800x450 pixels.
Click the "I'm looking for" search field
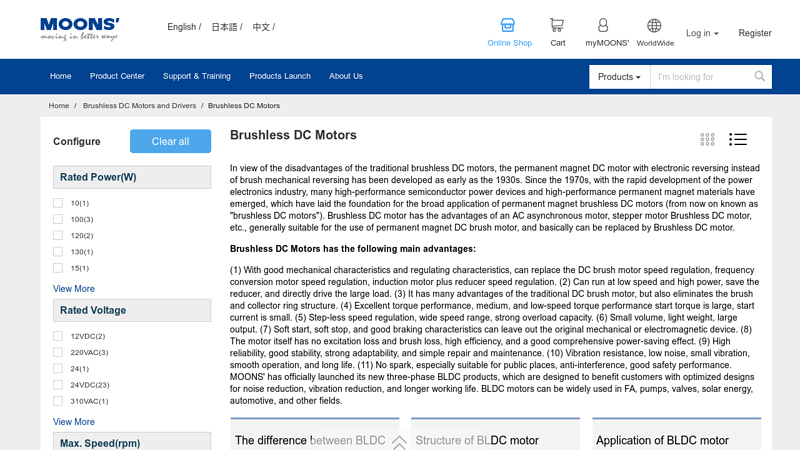coord(700,77)
